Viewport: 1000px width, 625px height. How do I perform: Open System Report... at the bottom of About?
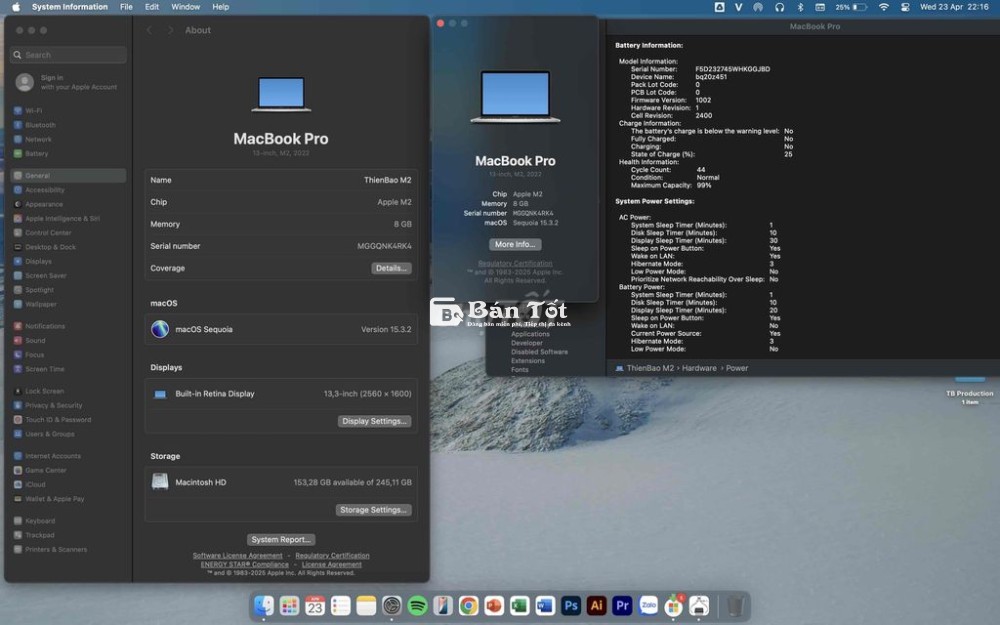click(281, 540)
